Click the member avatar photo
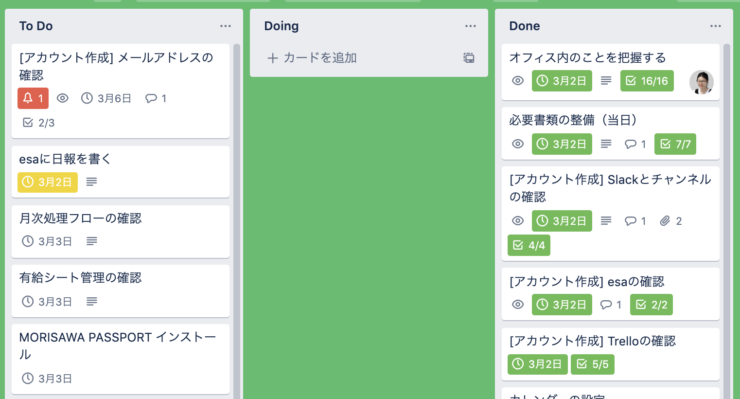 pyautogui.click(x=701, y=82)
